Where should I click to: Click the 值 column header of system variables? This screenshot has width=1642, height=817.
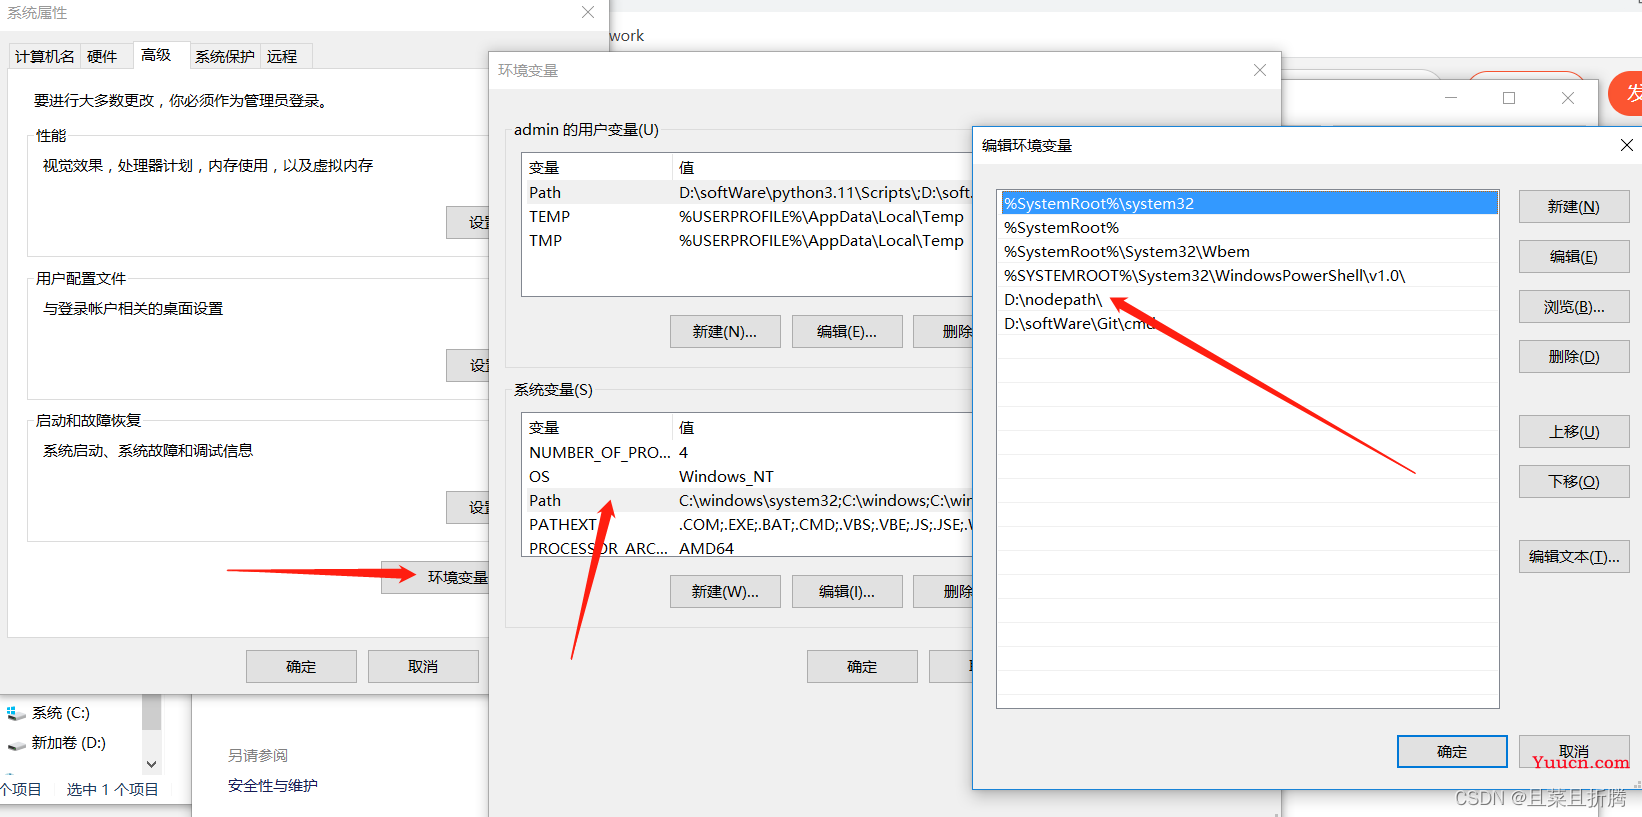[823, 427]
